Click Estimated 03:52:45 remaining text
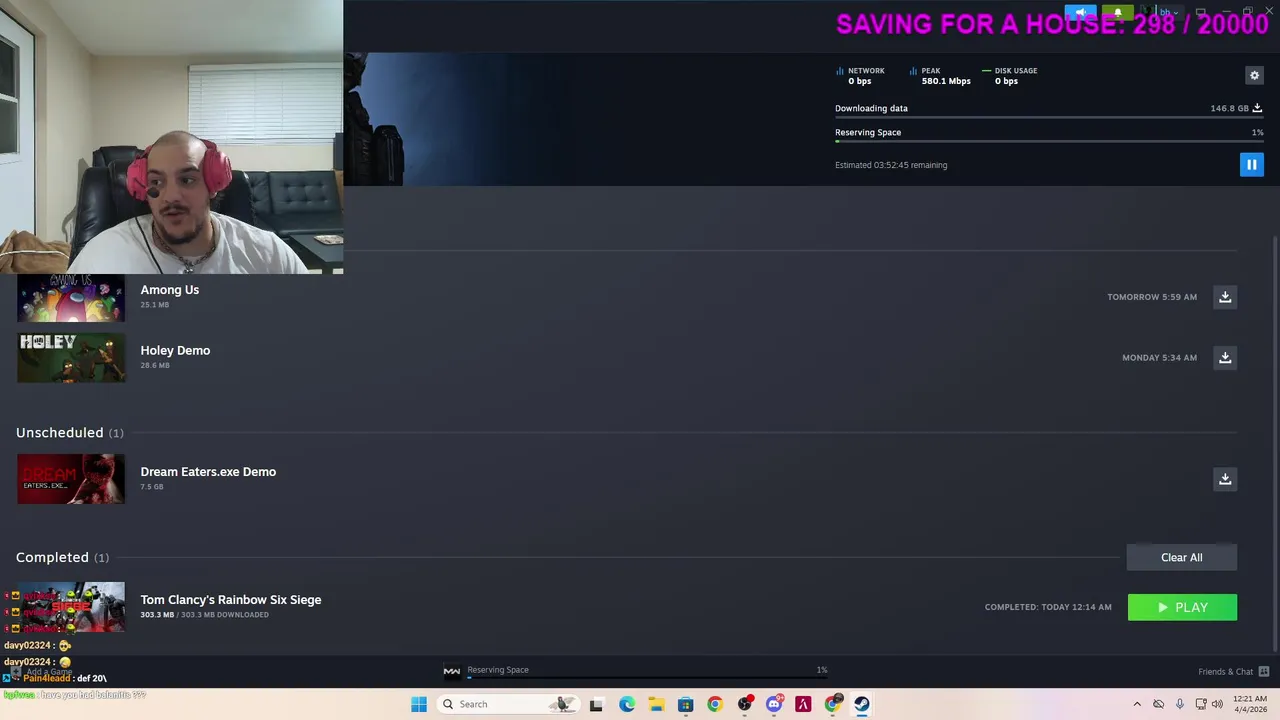 [x=891, y=165]
